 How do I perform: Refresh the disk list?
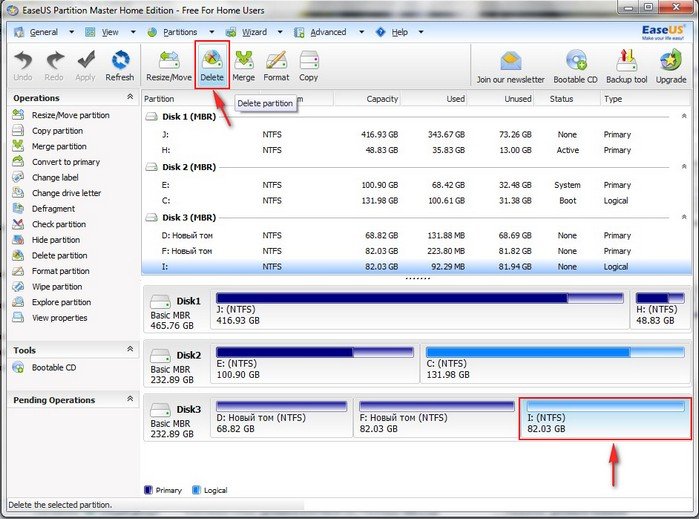119,65
